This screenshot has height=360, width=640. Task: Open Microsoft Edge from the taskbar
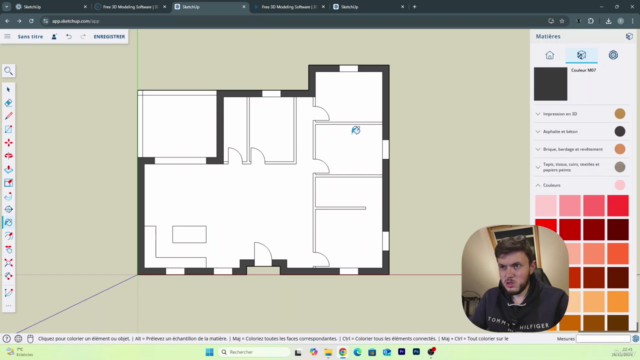358,352
